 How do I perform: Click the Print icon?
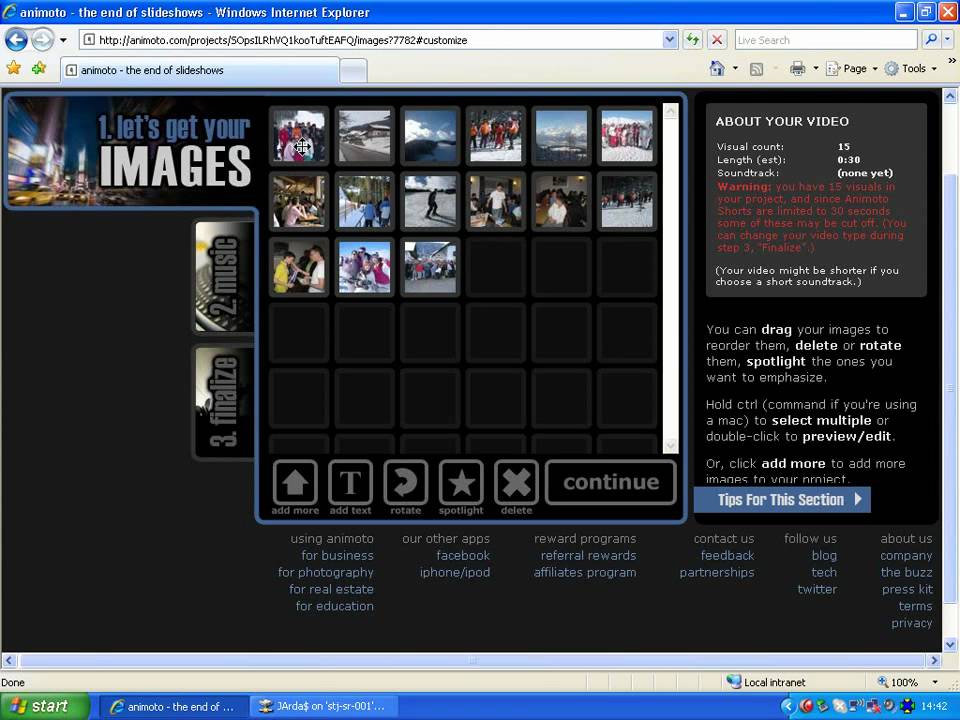pos(797,69)
